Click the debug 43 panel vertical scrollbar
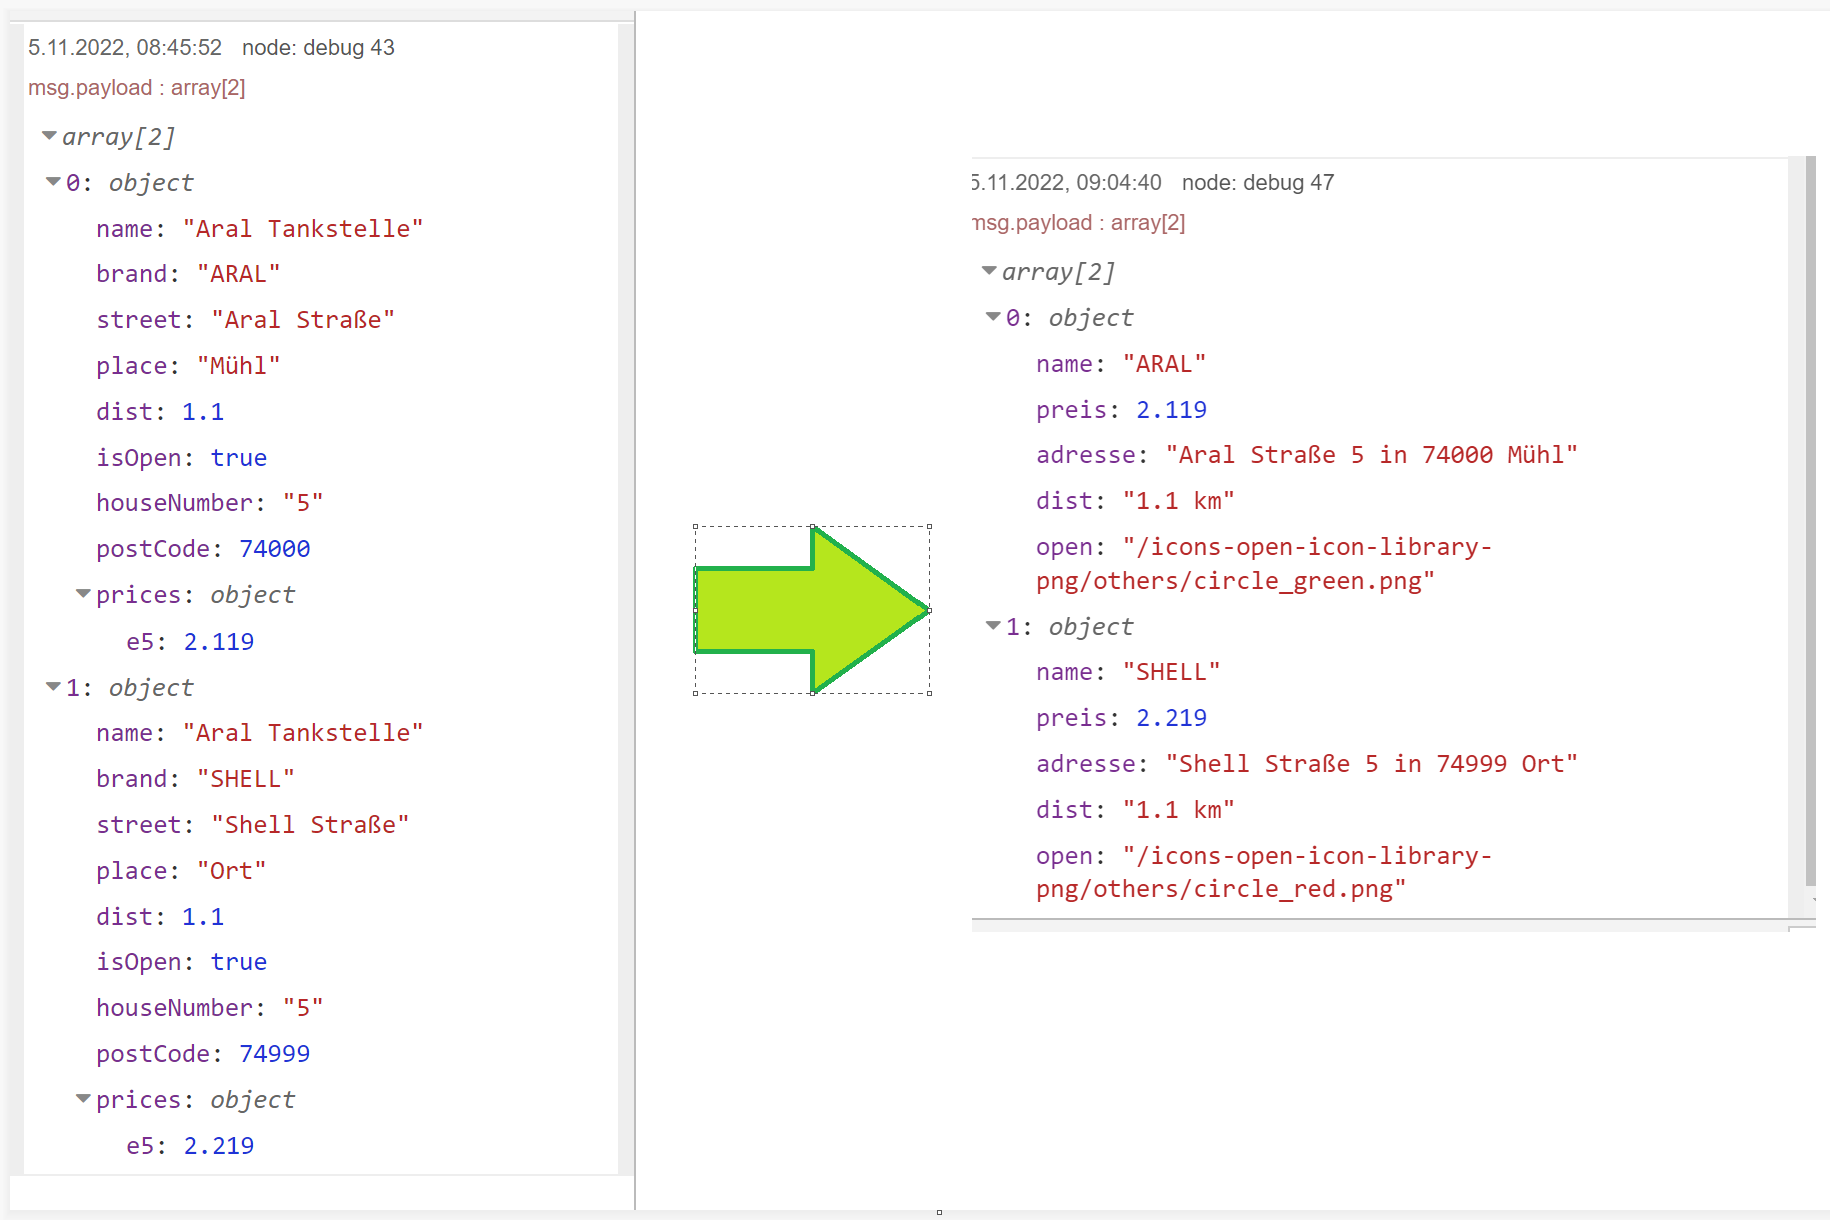Viewport: 1830px width, 1220px height. click(625, 598)
